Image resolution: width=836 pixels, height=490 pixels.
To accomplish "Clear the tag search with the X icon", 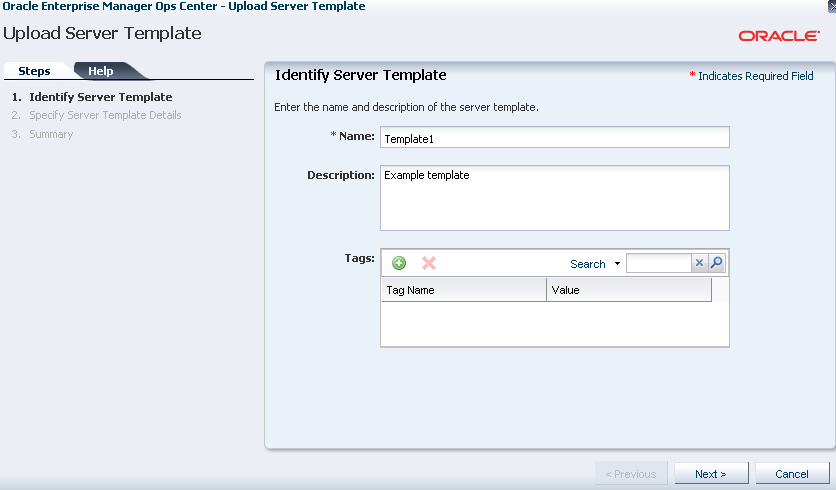I will 700,263.
